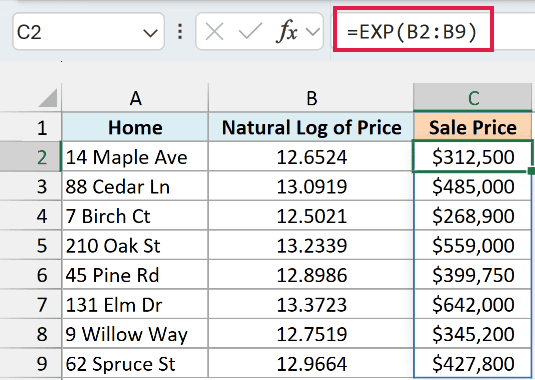Viewport: 535px width, 380px height.
Task: Select cell with value 13.0919
Action: click(311, 187)
